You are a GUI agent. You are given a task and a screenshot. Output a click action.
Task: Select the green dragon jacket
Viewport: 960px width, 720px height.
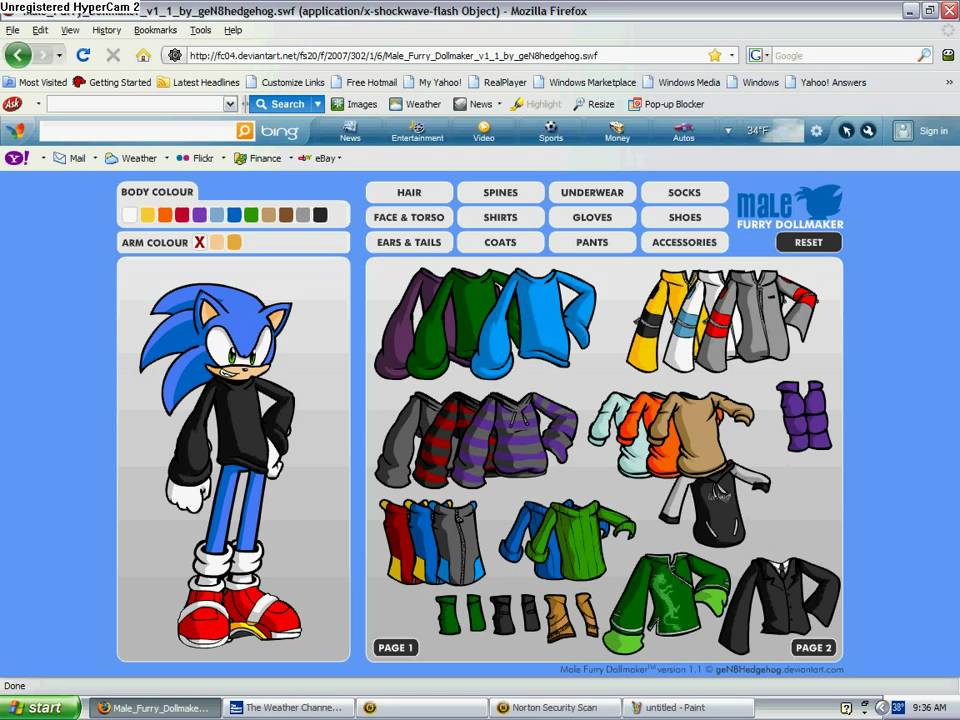tap(665, 603)
